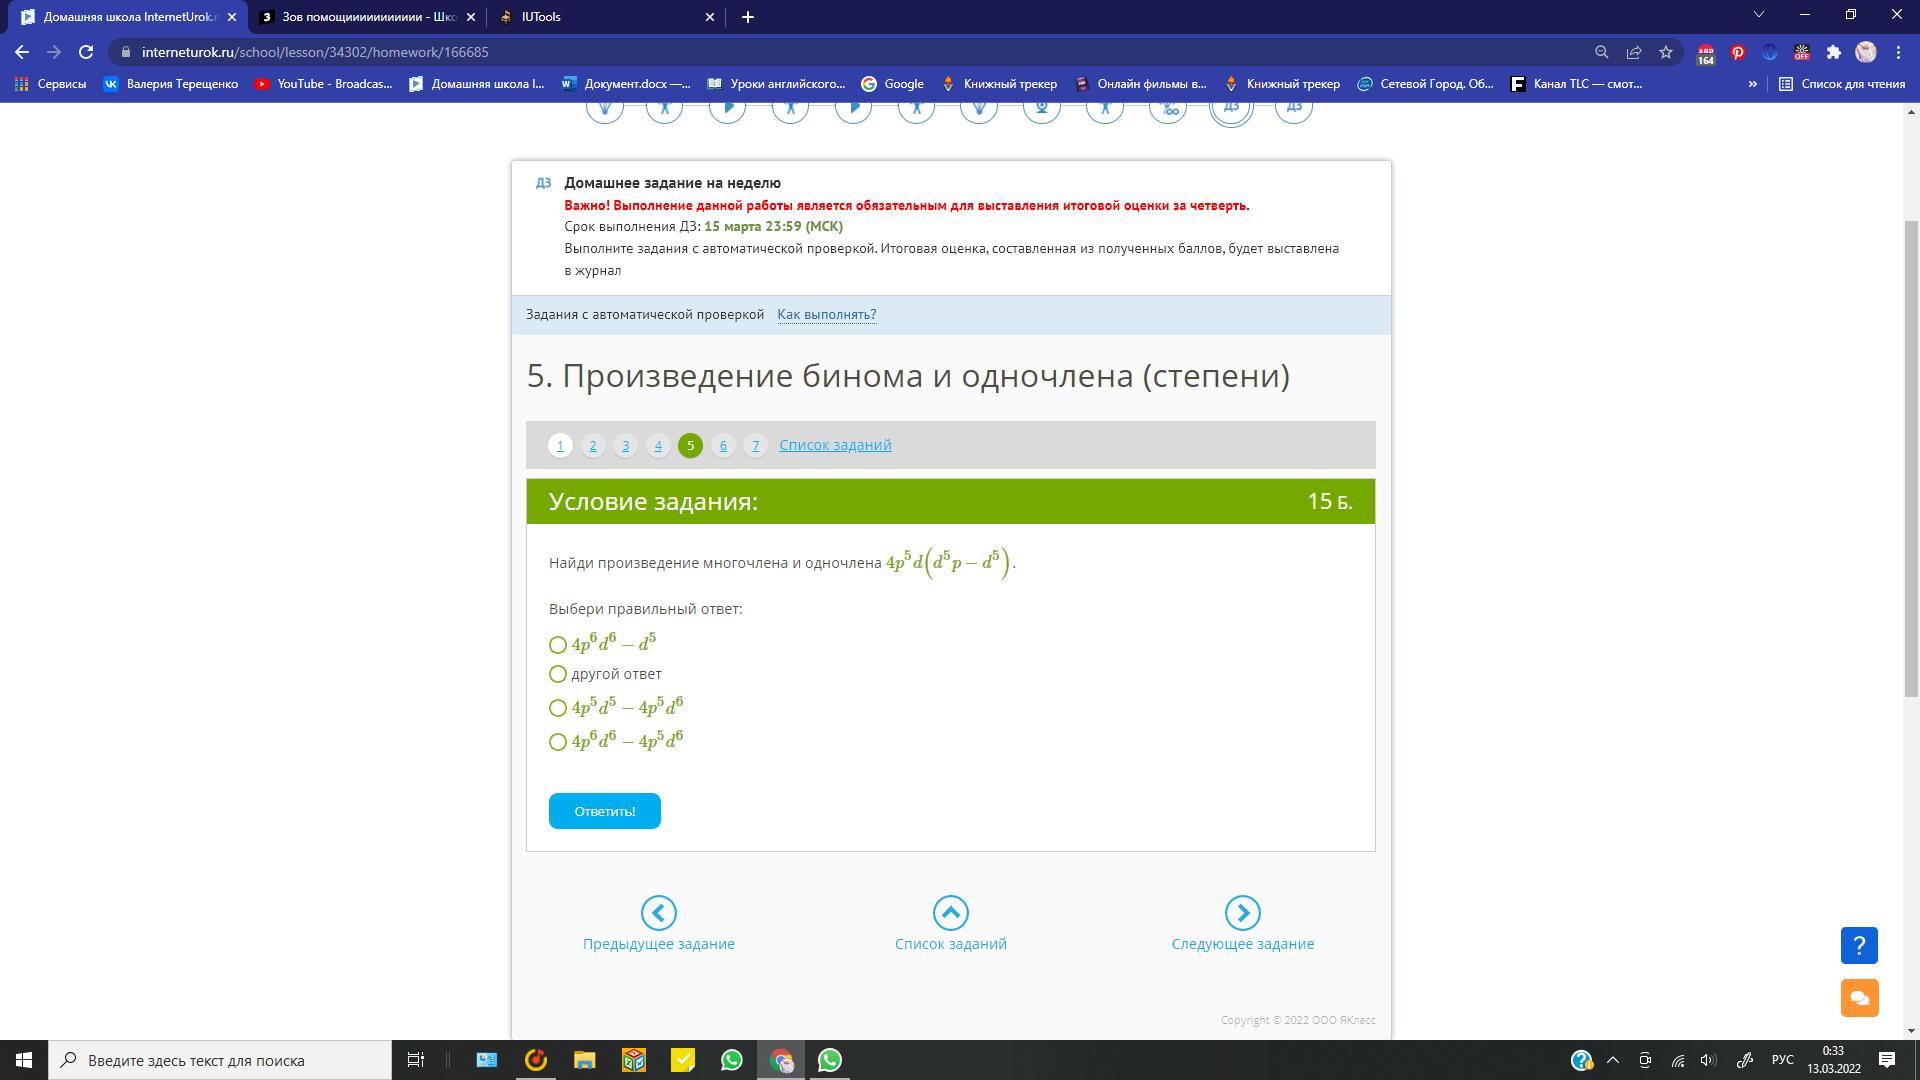Open the tab search dropdown arrow

1758,15
